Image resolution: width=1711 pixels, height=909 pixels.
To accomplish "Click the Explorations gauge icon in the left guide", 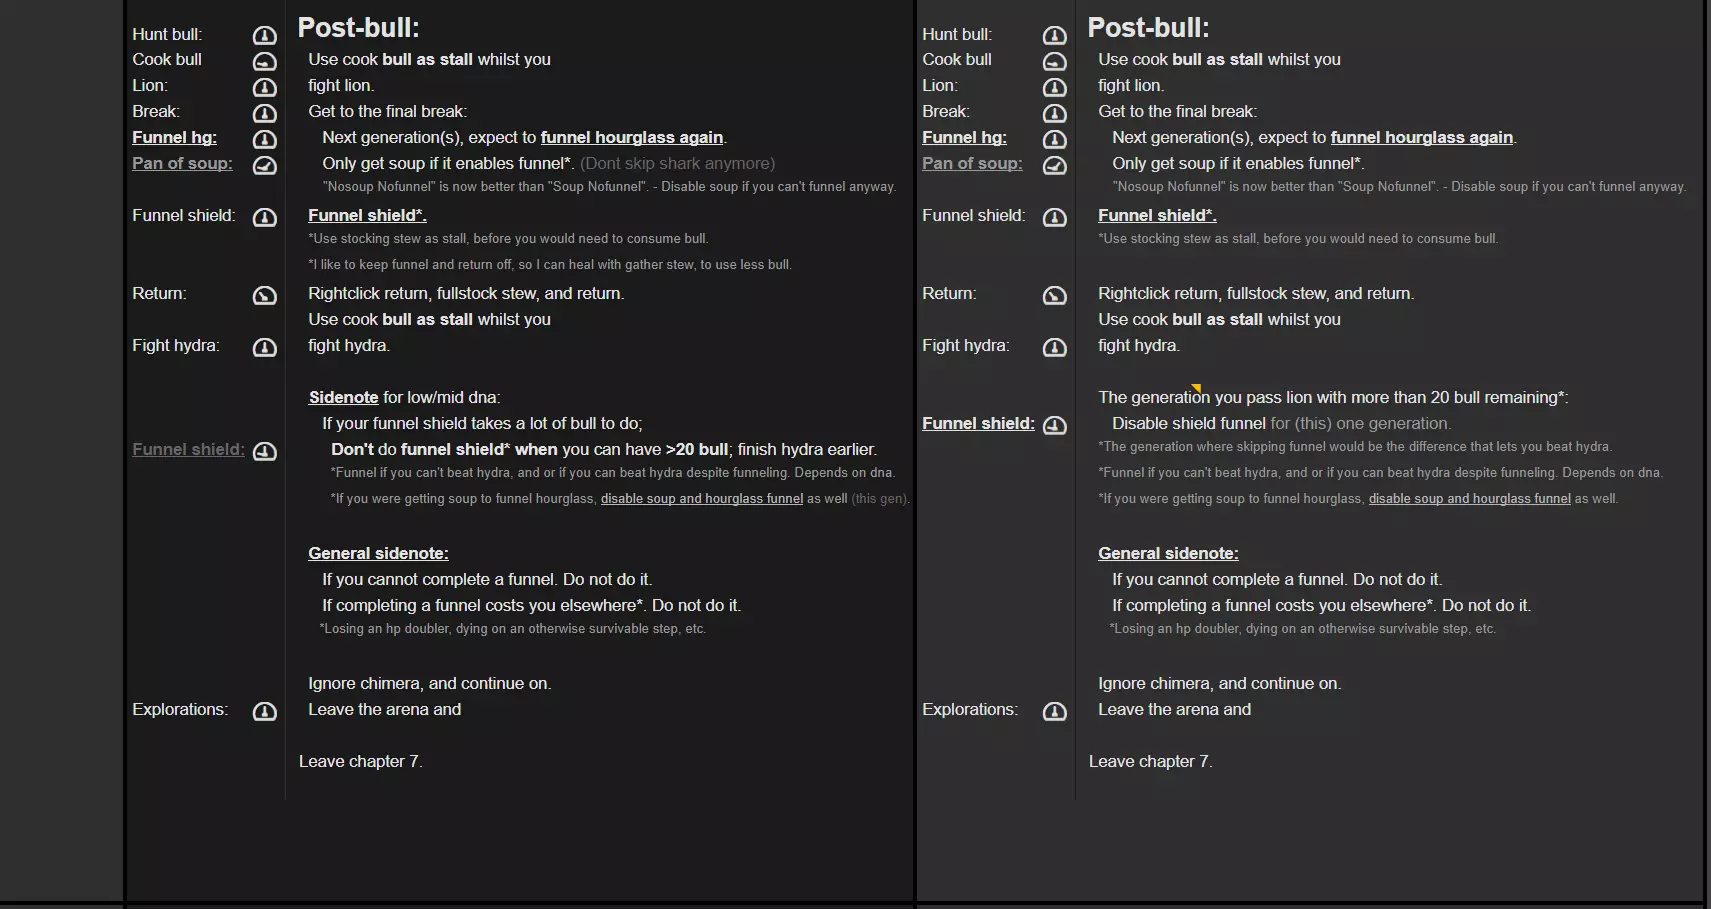I will click(x=264, y=712).
